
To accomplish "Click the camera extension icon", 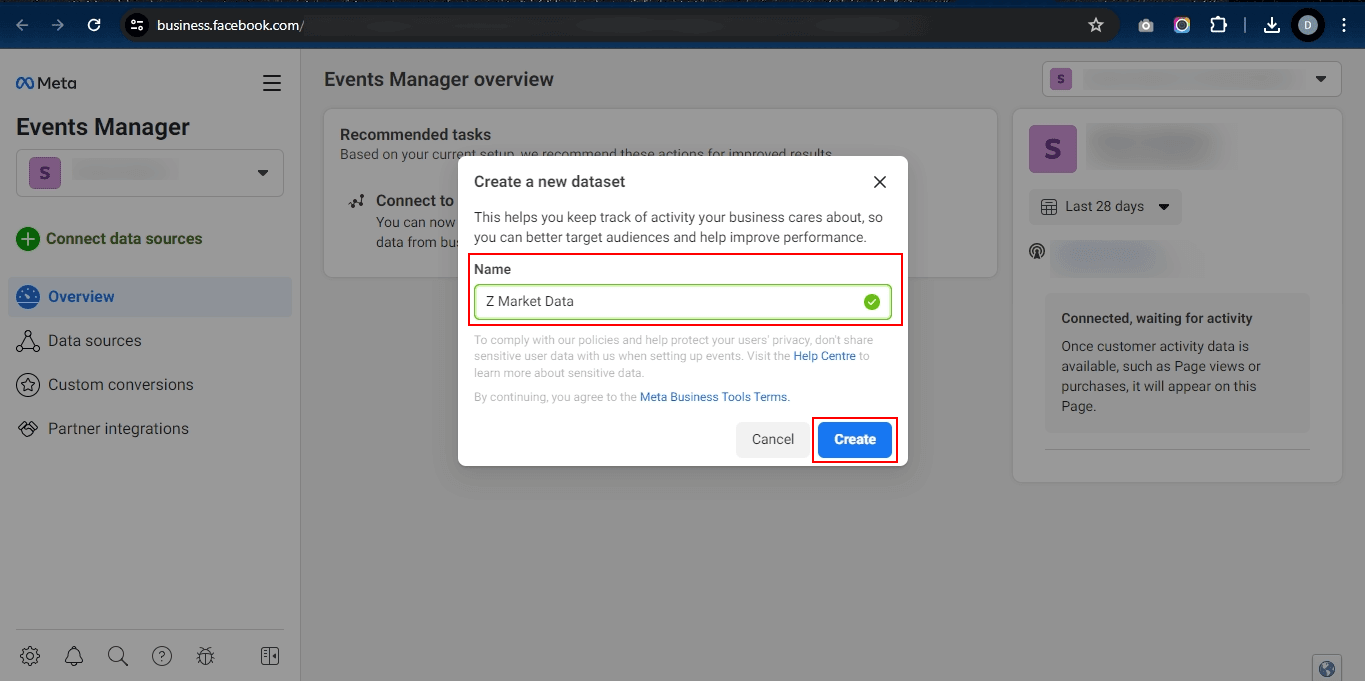I will [1146, 25].
